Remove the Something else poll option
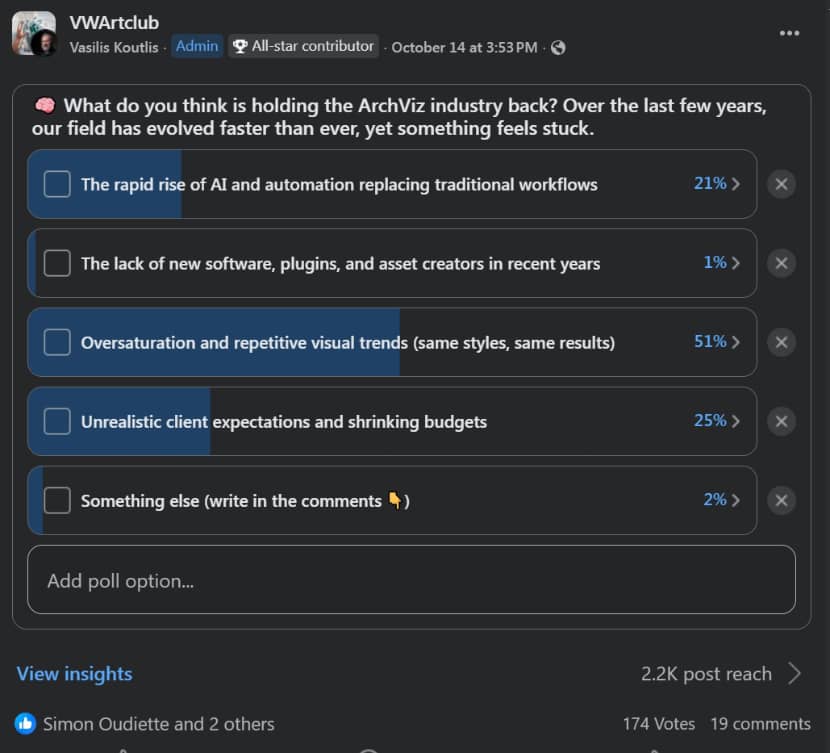 pos(781,500)
